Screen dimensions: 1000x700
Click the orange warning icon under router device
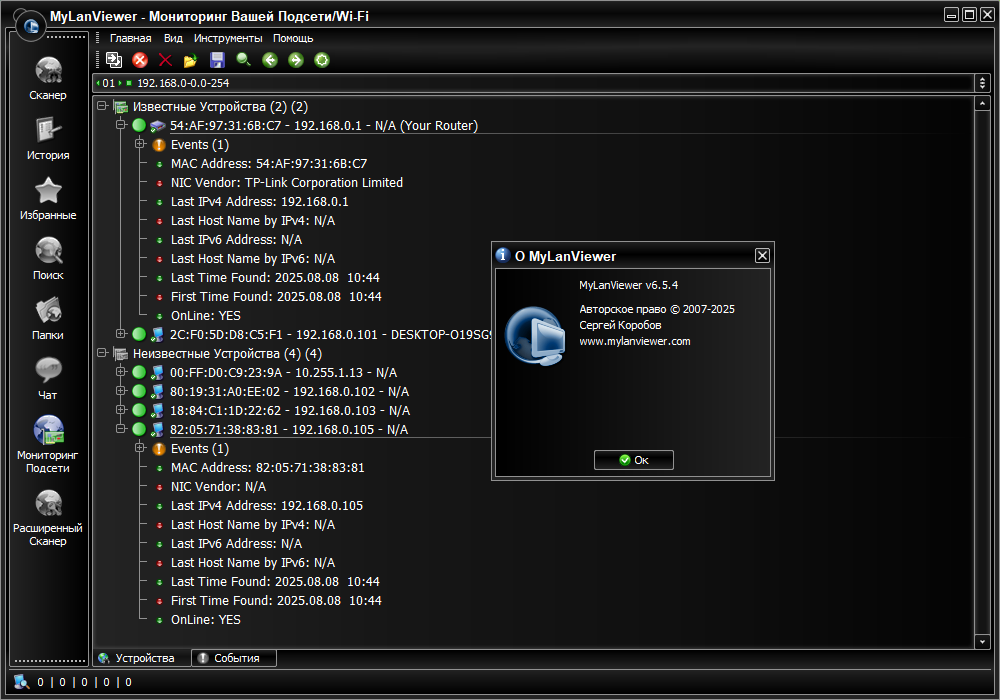pos(159,145)
